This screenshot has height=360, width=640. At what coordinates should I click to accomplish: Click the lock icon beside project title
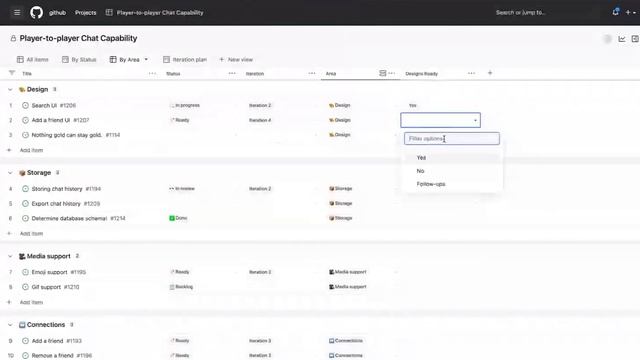coord(13,38)
